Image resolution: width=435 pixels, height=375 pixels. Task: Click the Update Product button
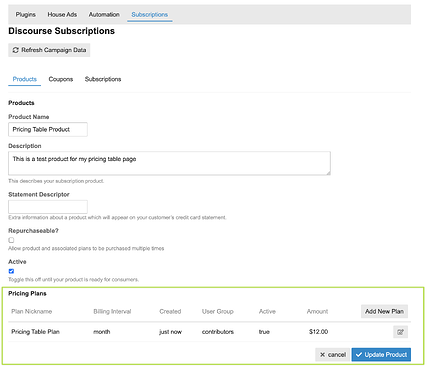(x=381, y=355)
